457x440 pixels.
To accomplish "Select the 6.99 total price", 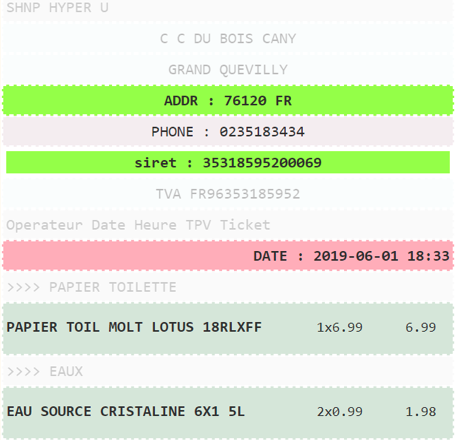I will tap(421, 327).
